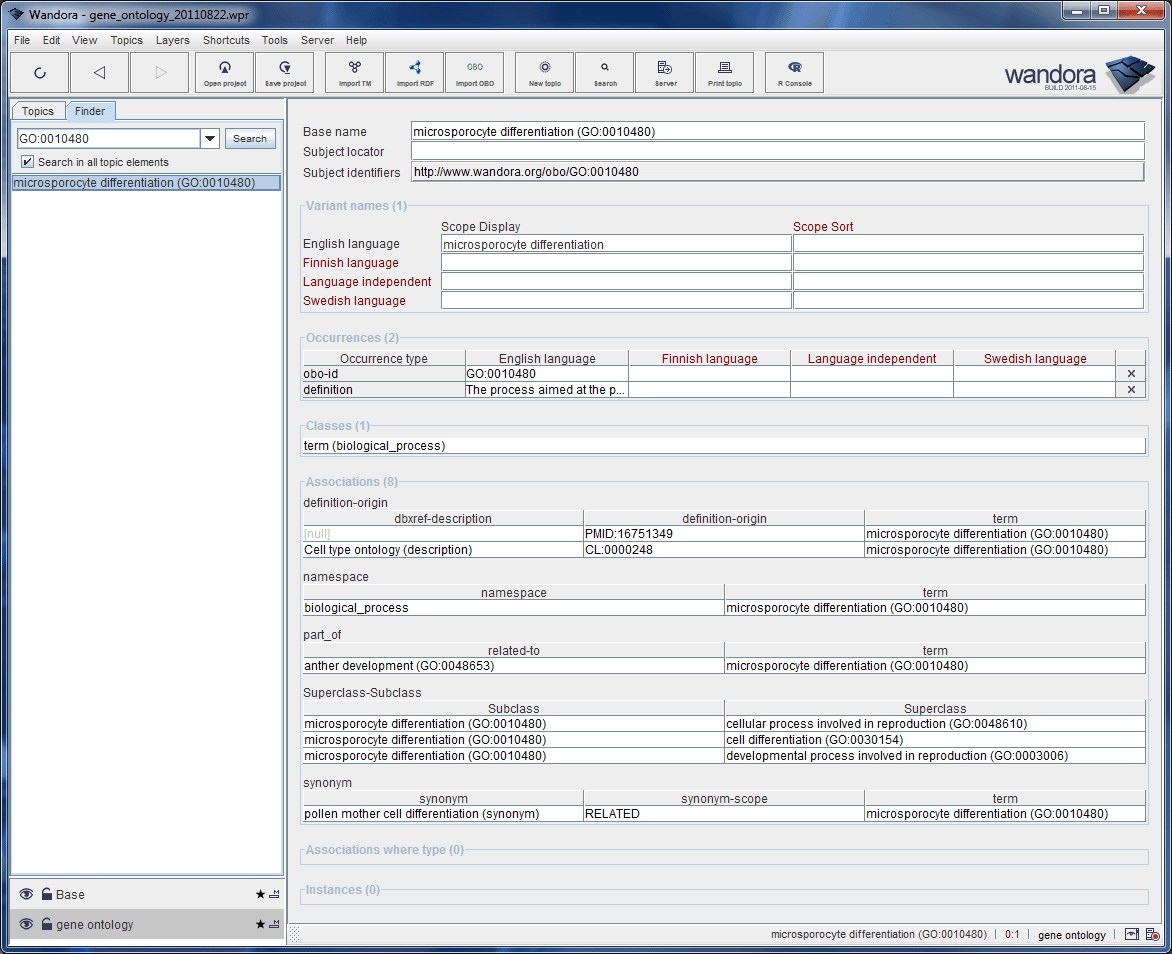Image resolution: width=1172 pixels, height=954 pixels.
Task: Open the Import TM tool
Action: (355, 72)
